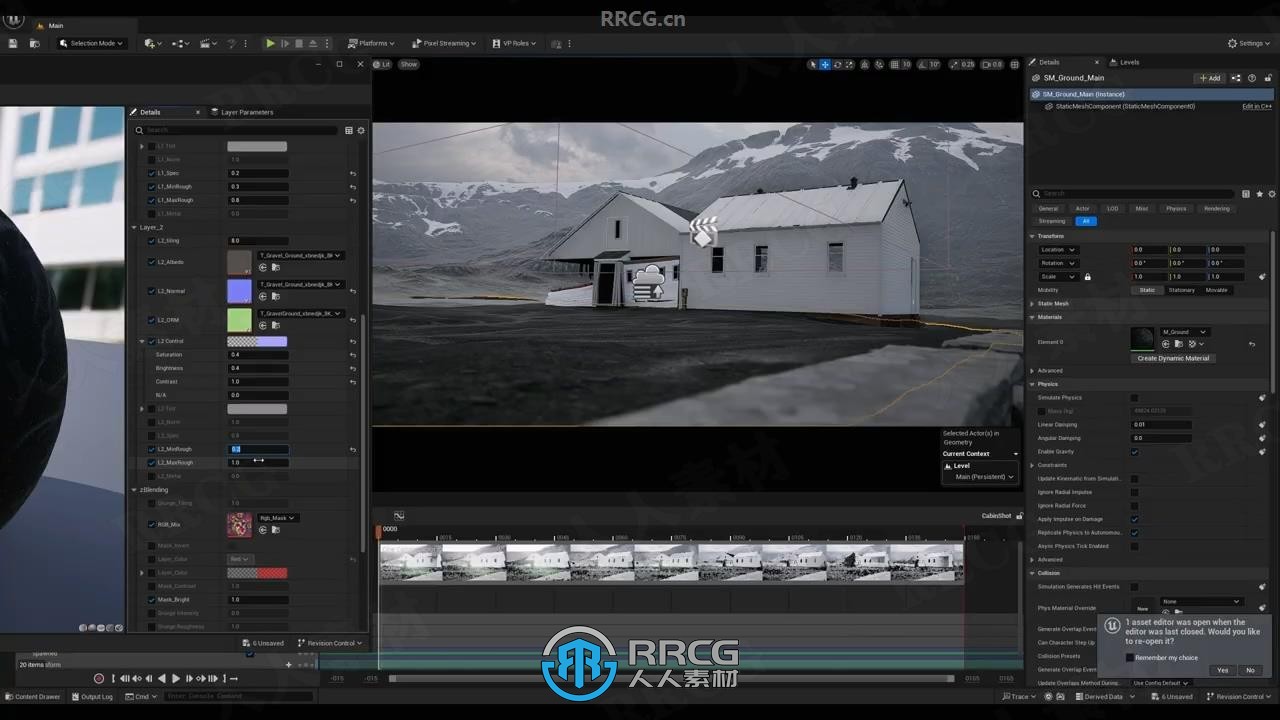Image resolution: width=1280 pixels, height=720 pixels.
Task: Click the Sequencer play forward button
Action: click(x=176, y=679)
